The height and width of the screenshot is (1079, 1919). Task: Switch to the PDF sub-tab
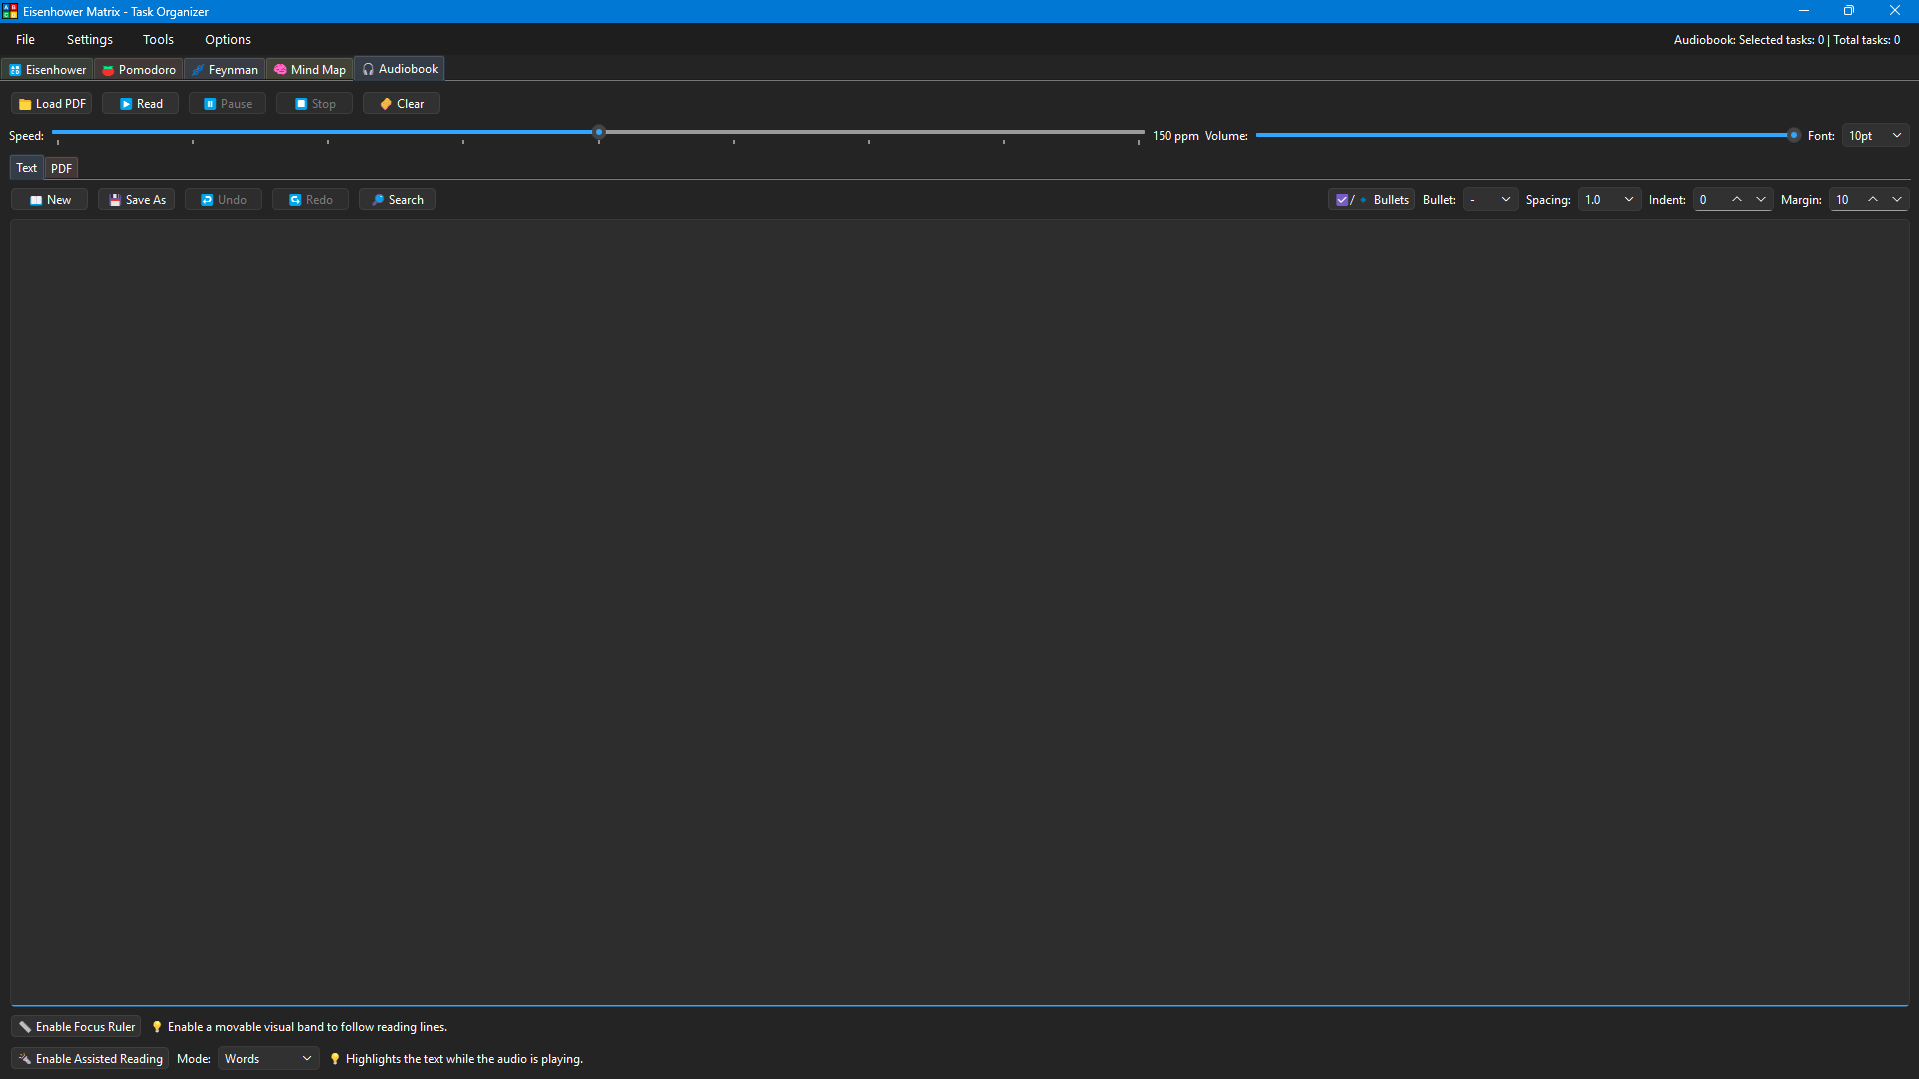point(61,168)
